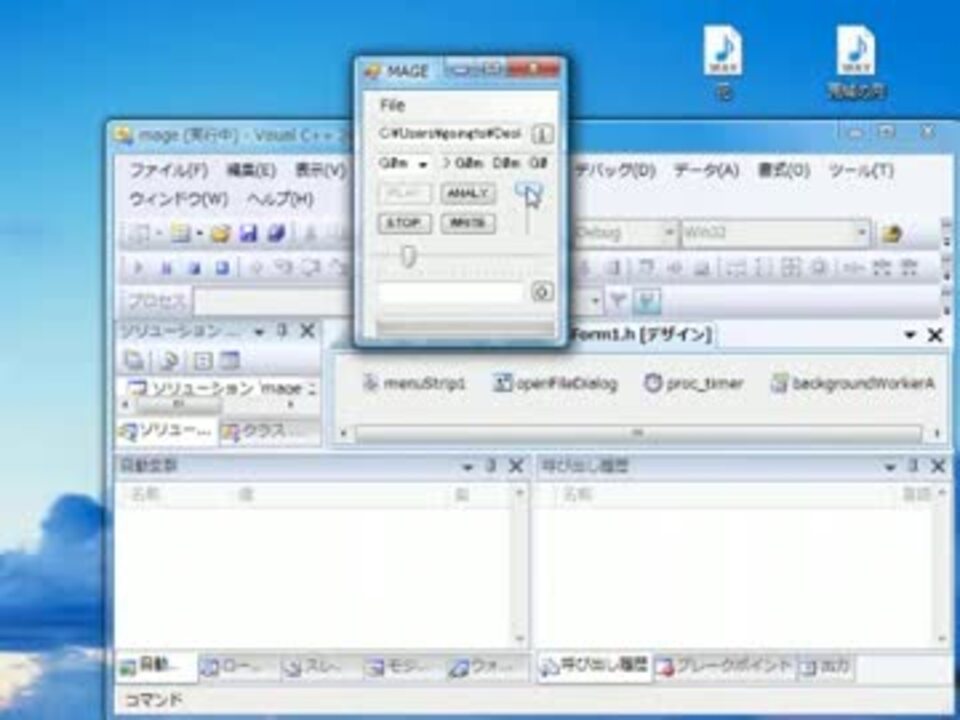Screen dimensions: 960x720
Task: Switch to the クラス... tab
Action: click(x=269, y=431)
